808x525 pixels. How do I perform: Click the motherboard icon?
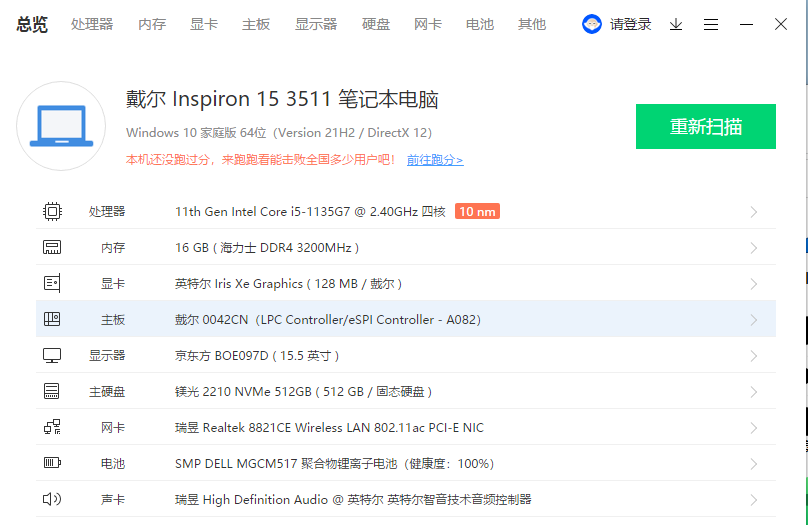pyautogui.click(x=52, y=319)
